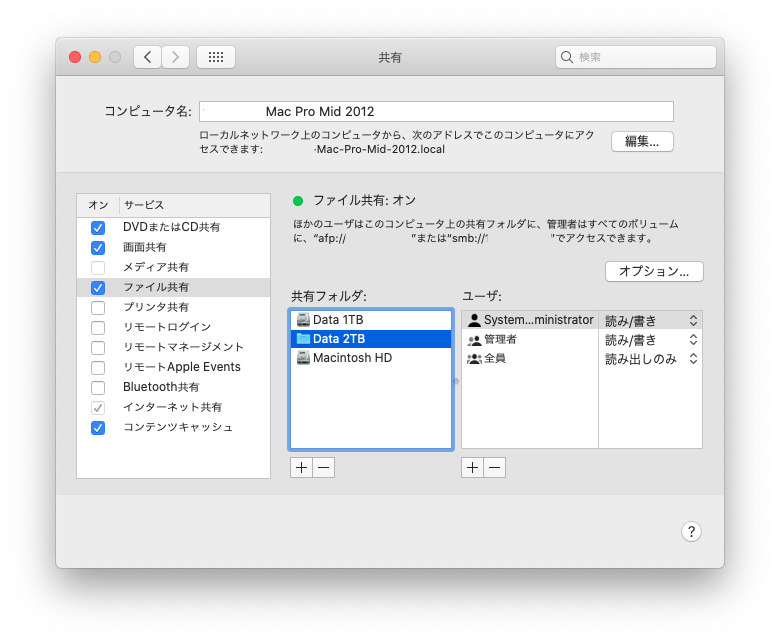Image resolution: width=780 pixels, height=642 pixels.
Task: Go back with the left chevron button
Action: pos(147,57)
